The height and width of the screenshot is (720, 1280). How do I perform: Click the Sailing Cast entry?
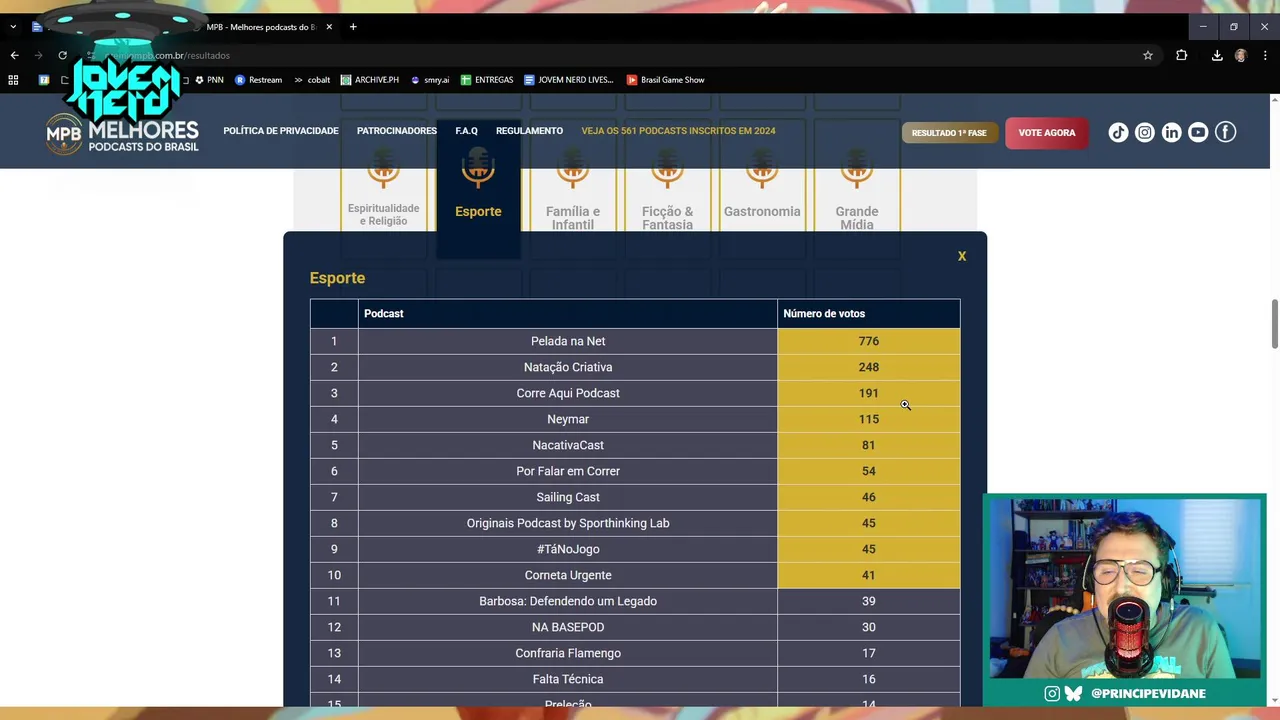(568, 497)
